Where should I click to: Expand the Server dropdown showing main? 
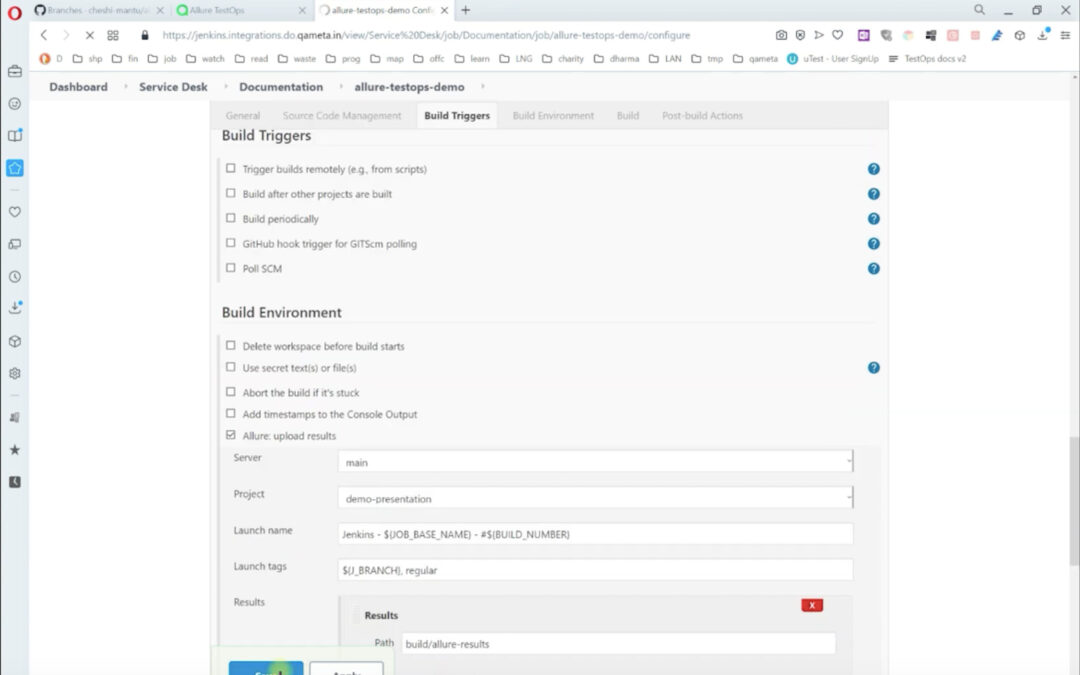(595, 462)
